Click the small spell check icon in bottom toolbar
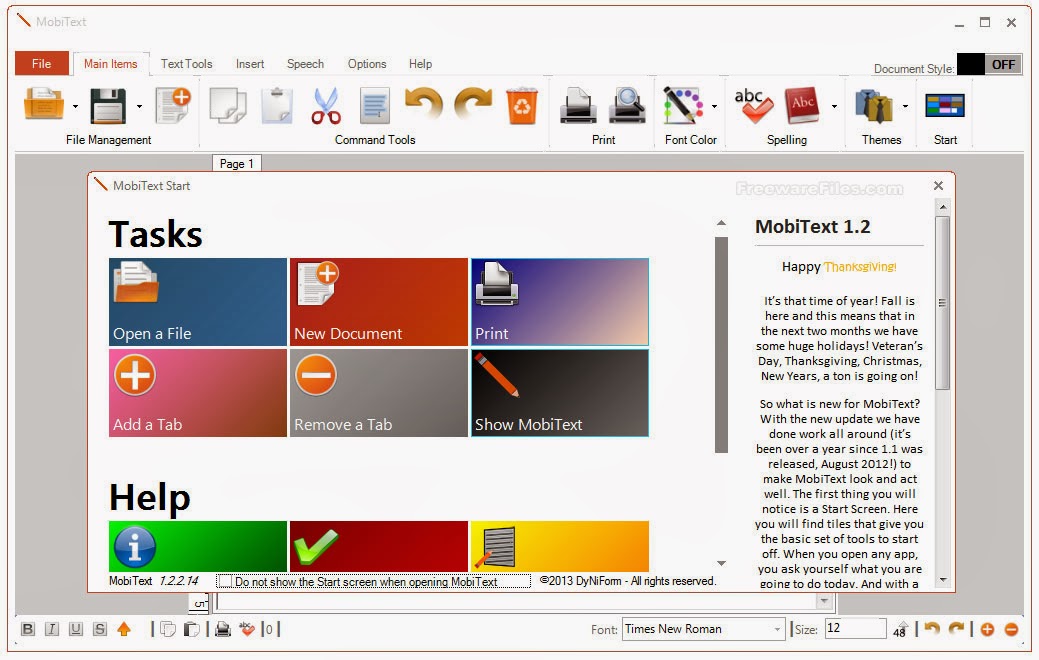Screen dimensions: 1039x660 tap(247, 629)
